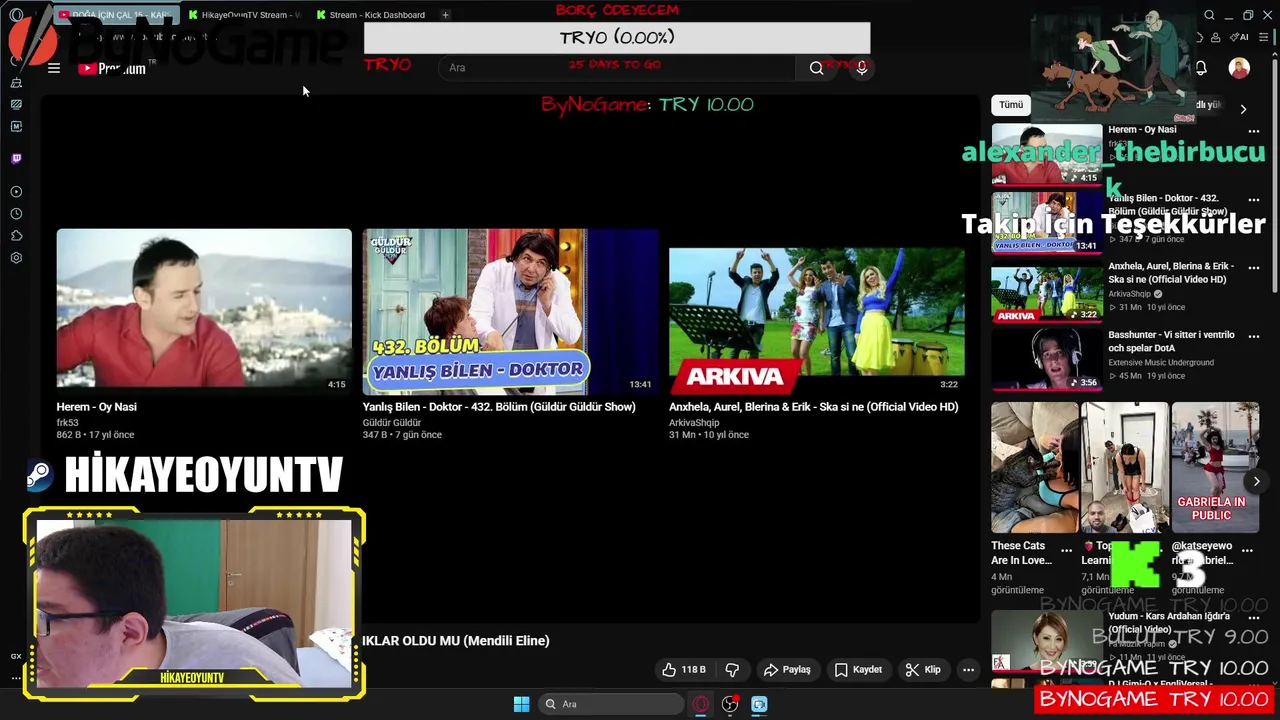Save the video with Kaydet

point(857,669)
